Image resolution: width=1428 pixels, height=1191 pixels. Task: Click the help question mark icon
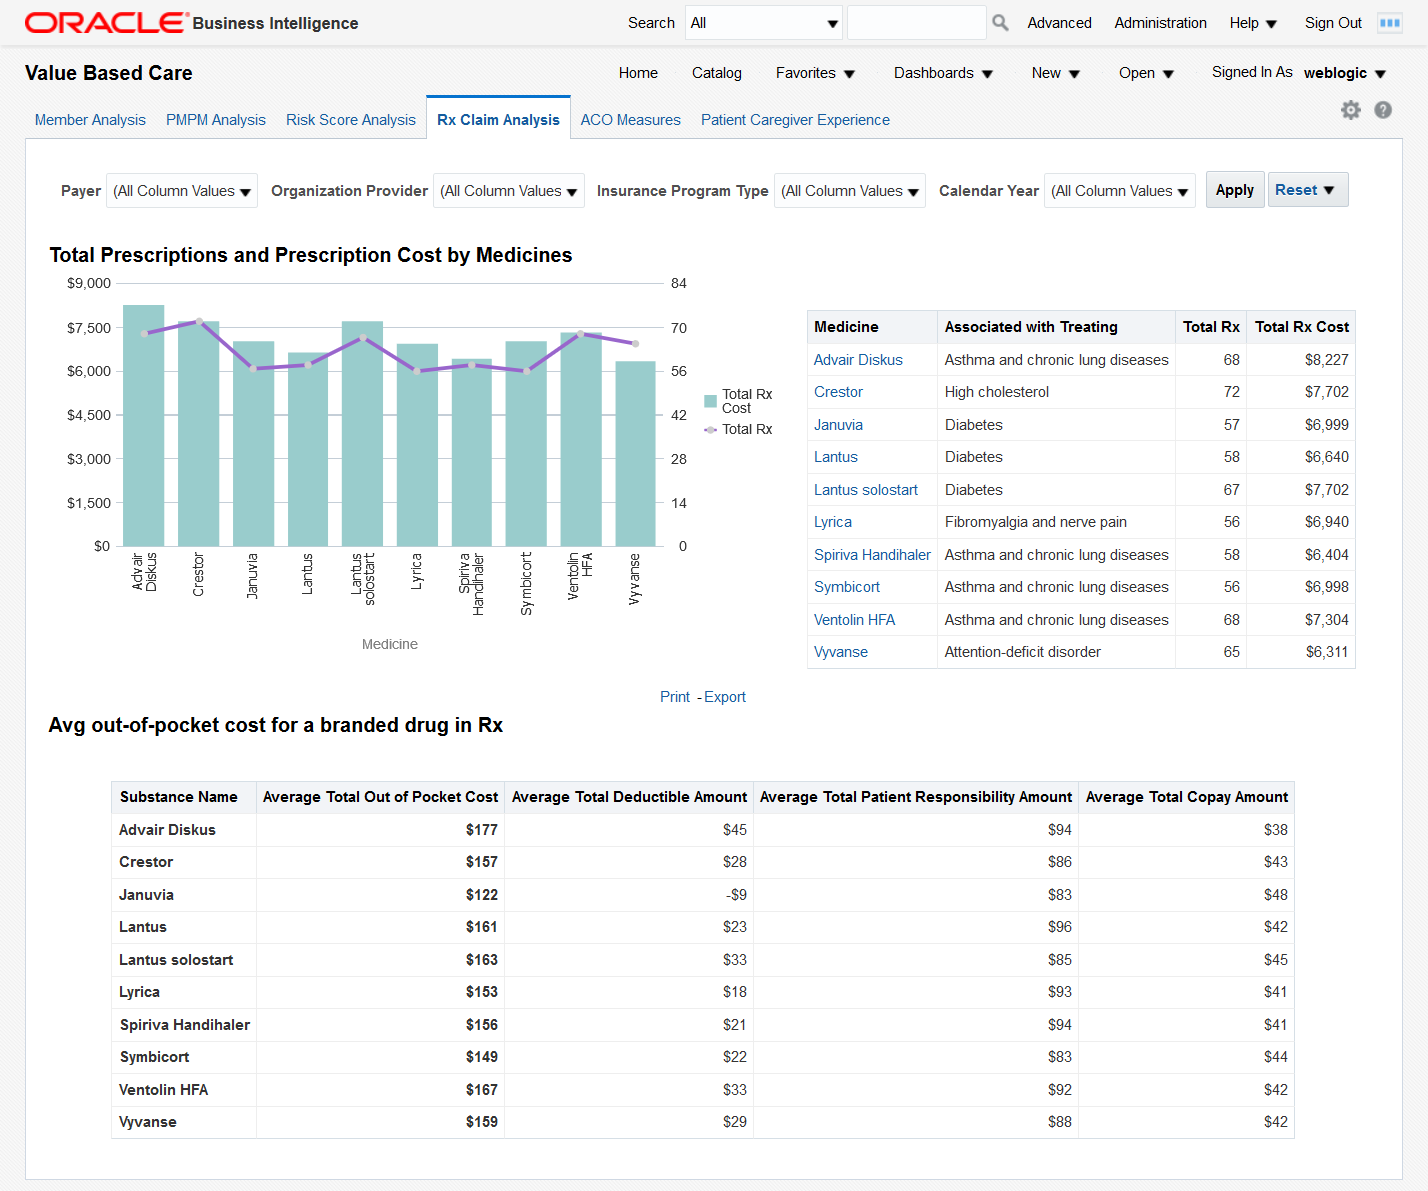(1383, 110)
